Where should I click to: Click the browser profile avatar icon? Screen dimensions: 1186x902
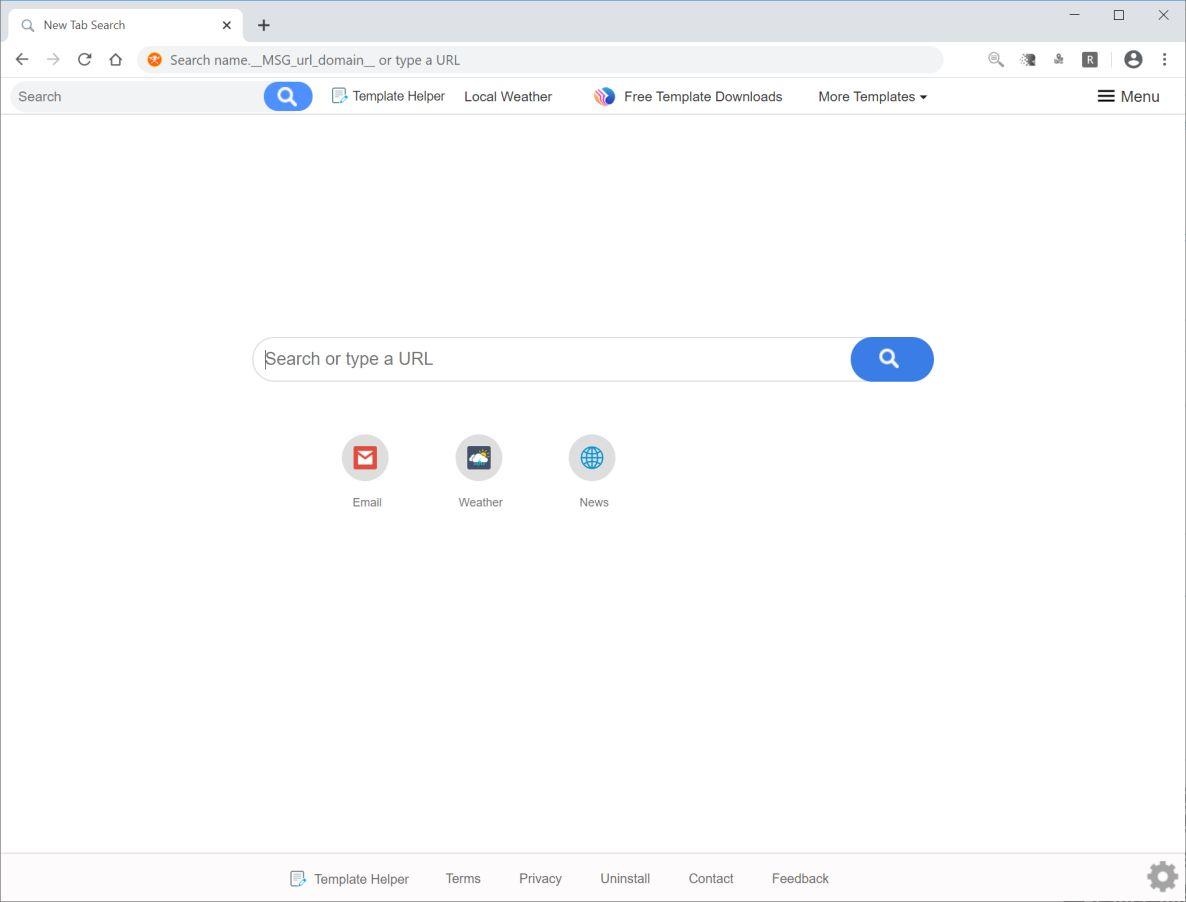click(1133, 59)
